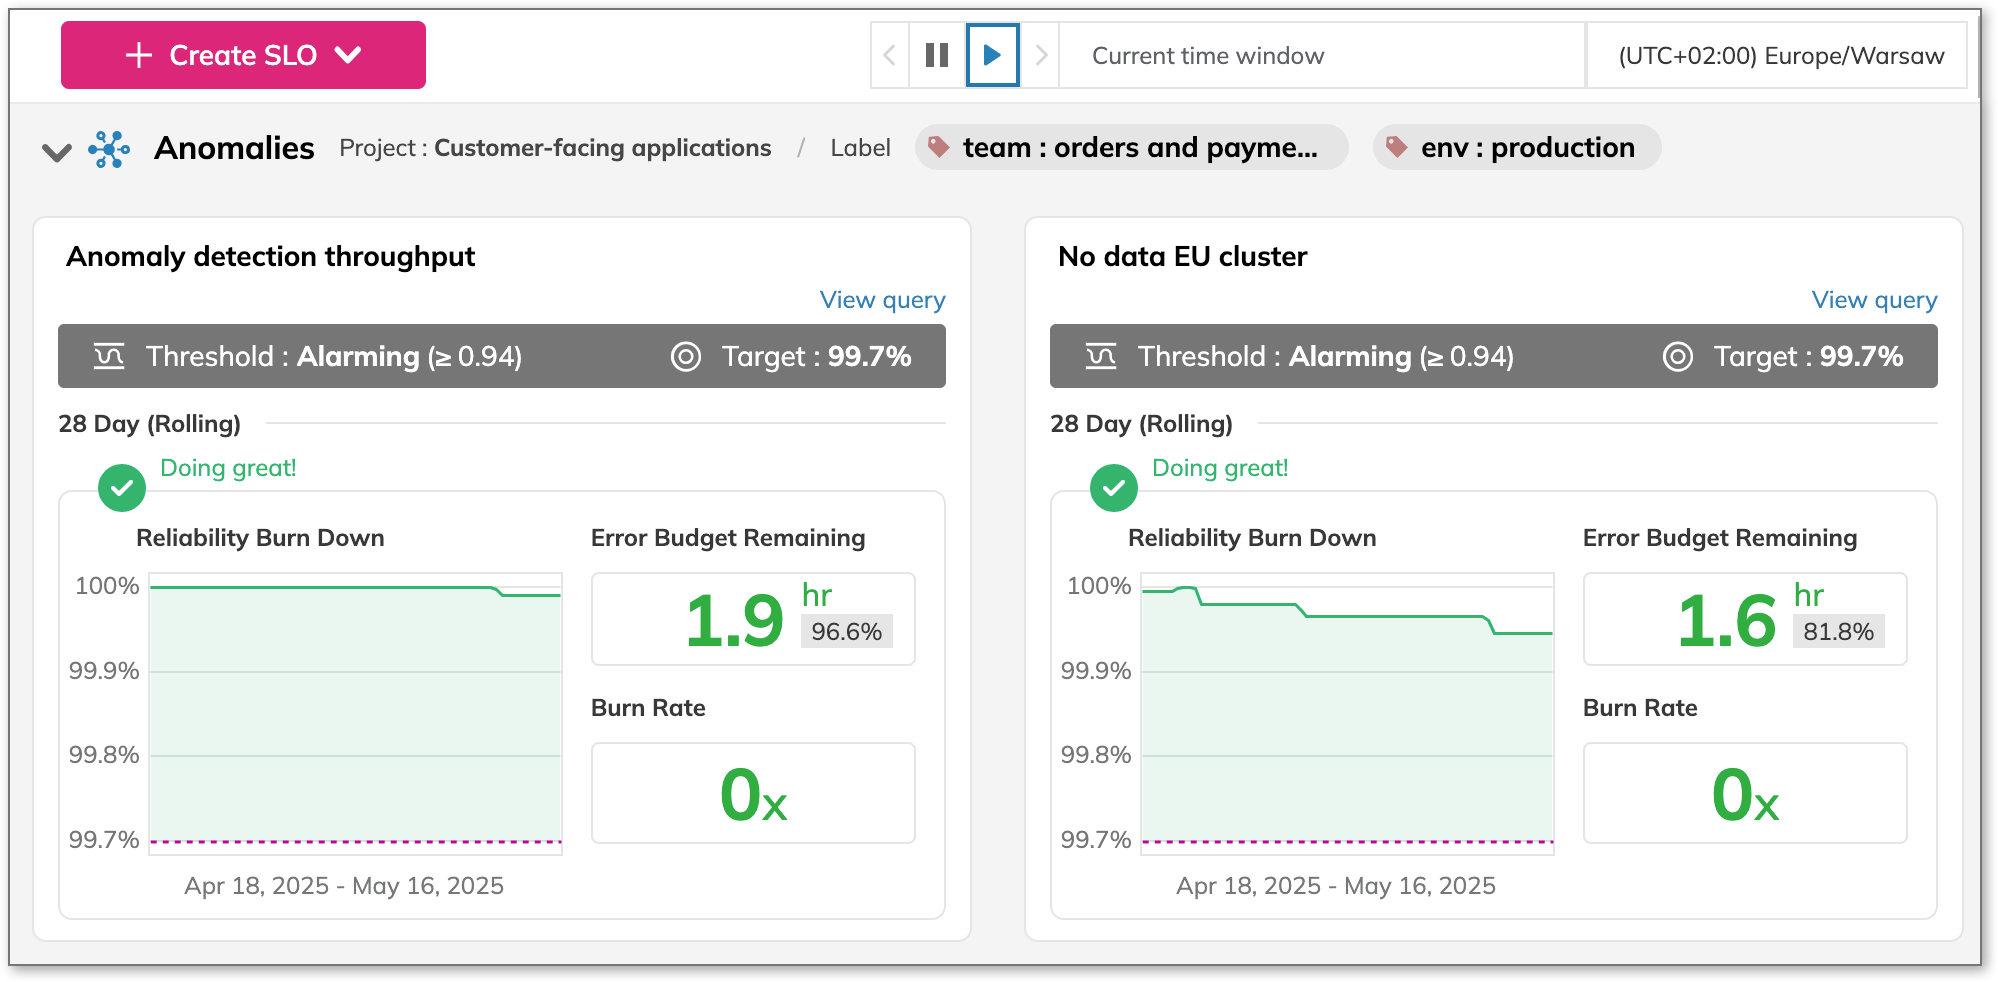The height and width of the screenshot is (982, 1998).
Task: Click the tag icon on team label
Action: (x=938, y=147)
